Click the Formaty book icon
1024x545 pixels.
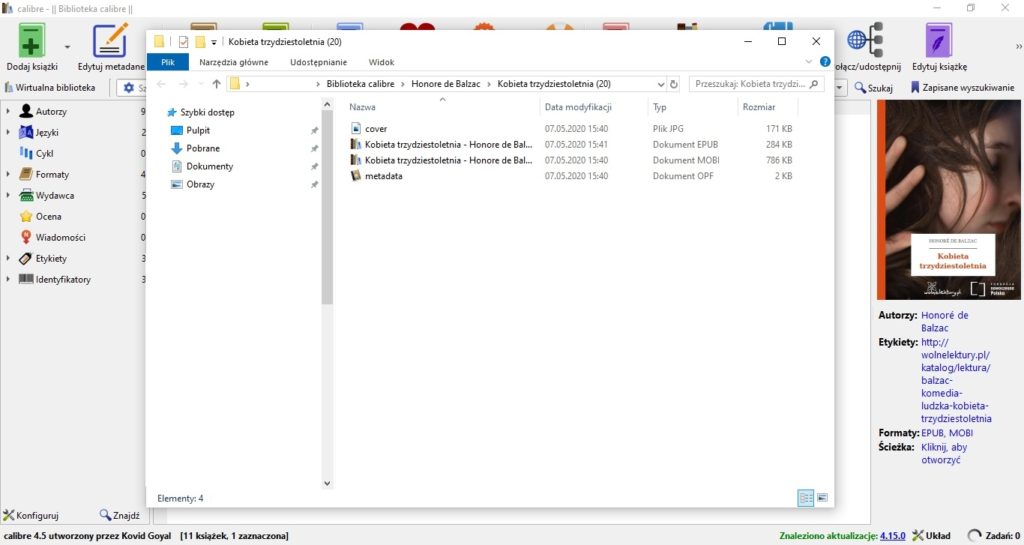click(26, 174)
